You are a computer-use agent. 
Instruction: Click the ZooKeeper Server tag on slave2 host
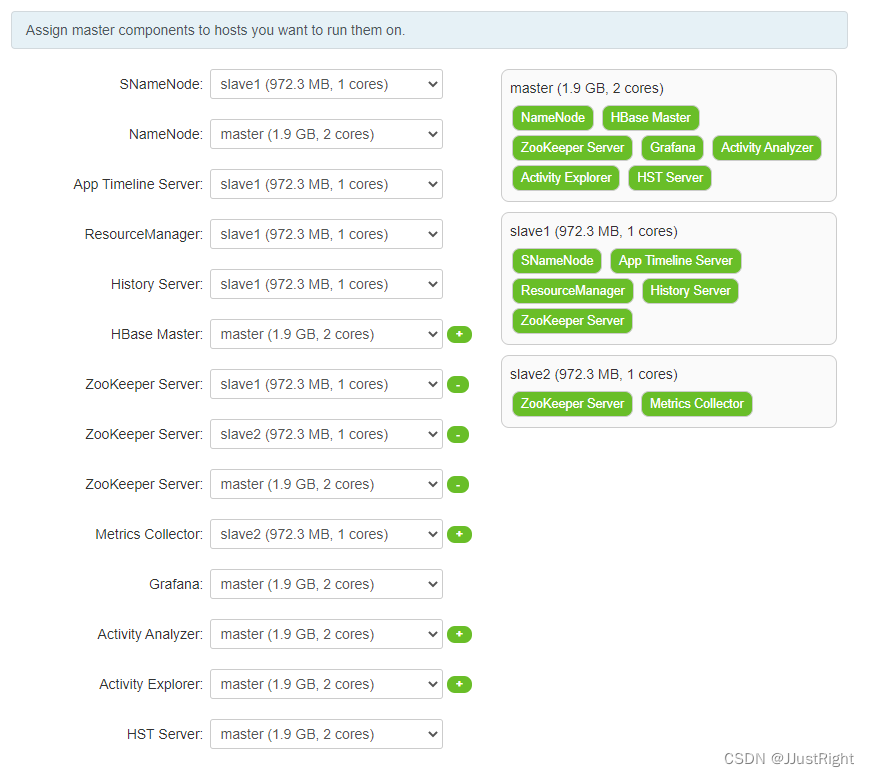(x=572, y=403)
